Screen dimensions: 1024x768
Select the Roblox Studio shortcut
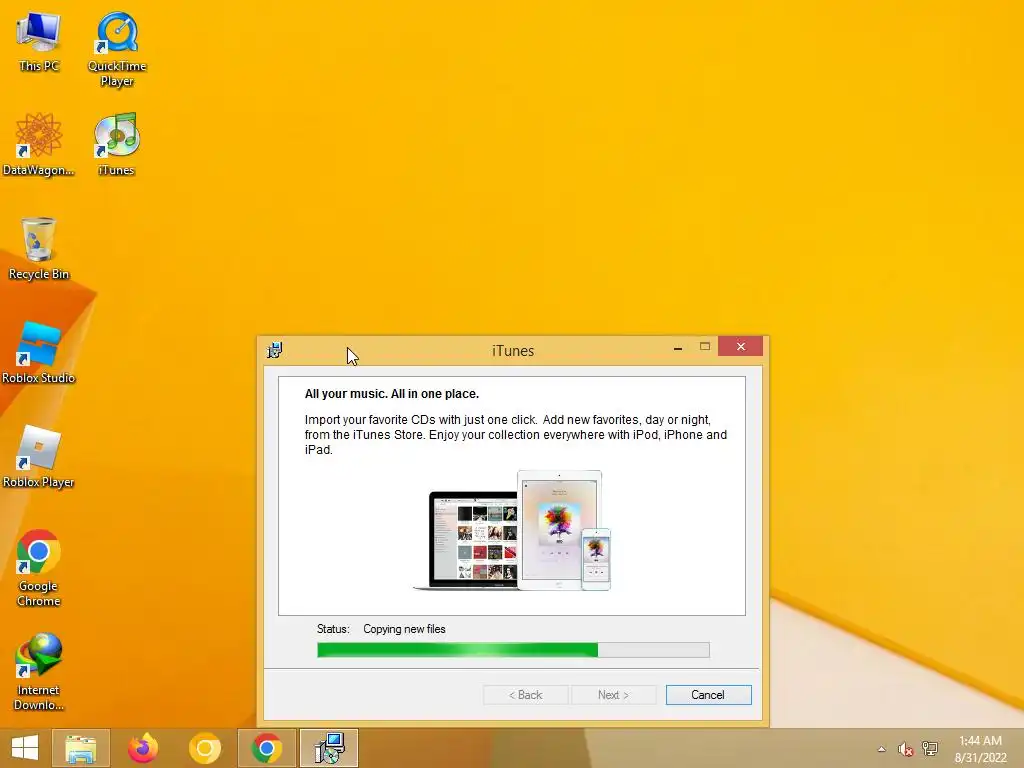[x=39, y=353]
